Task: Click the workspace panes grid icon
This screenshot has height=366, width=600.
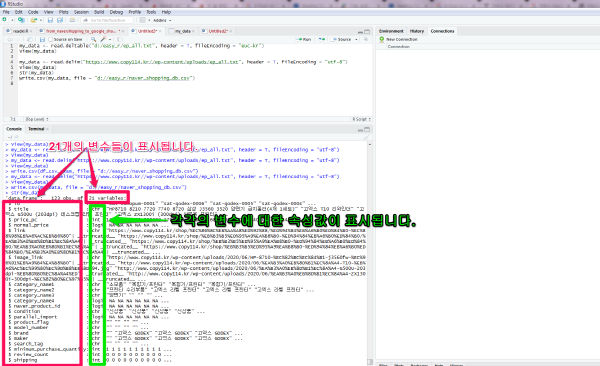Action: click(142, 20)
